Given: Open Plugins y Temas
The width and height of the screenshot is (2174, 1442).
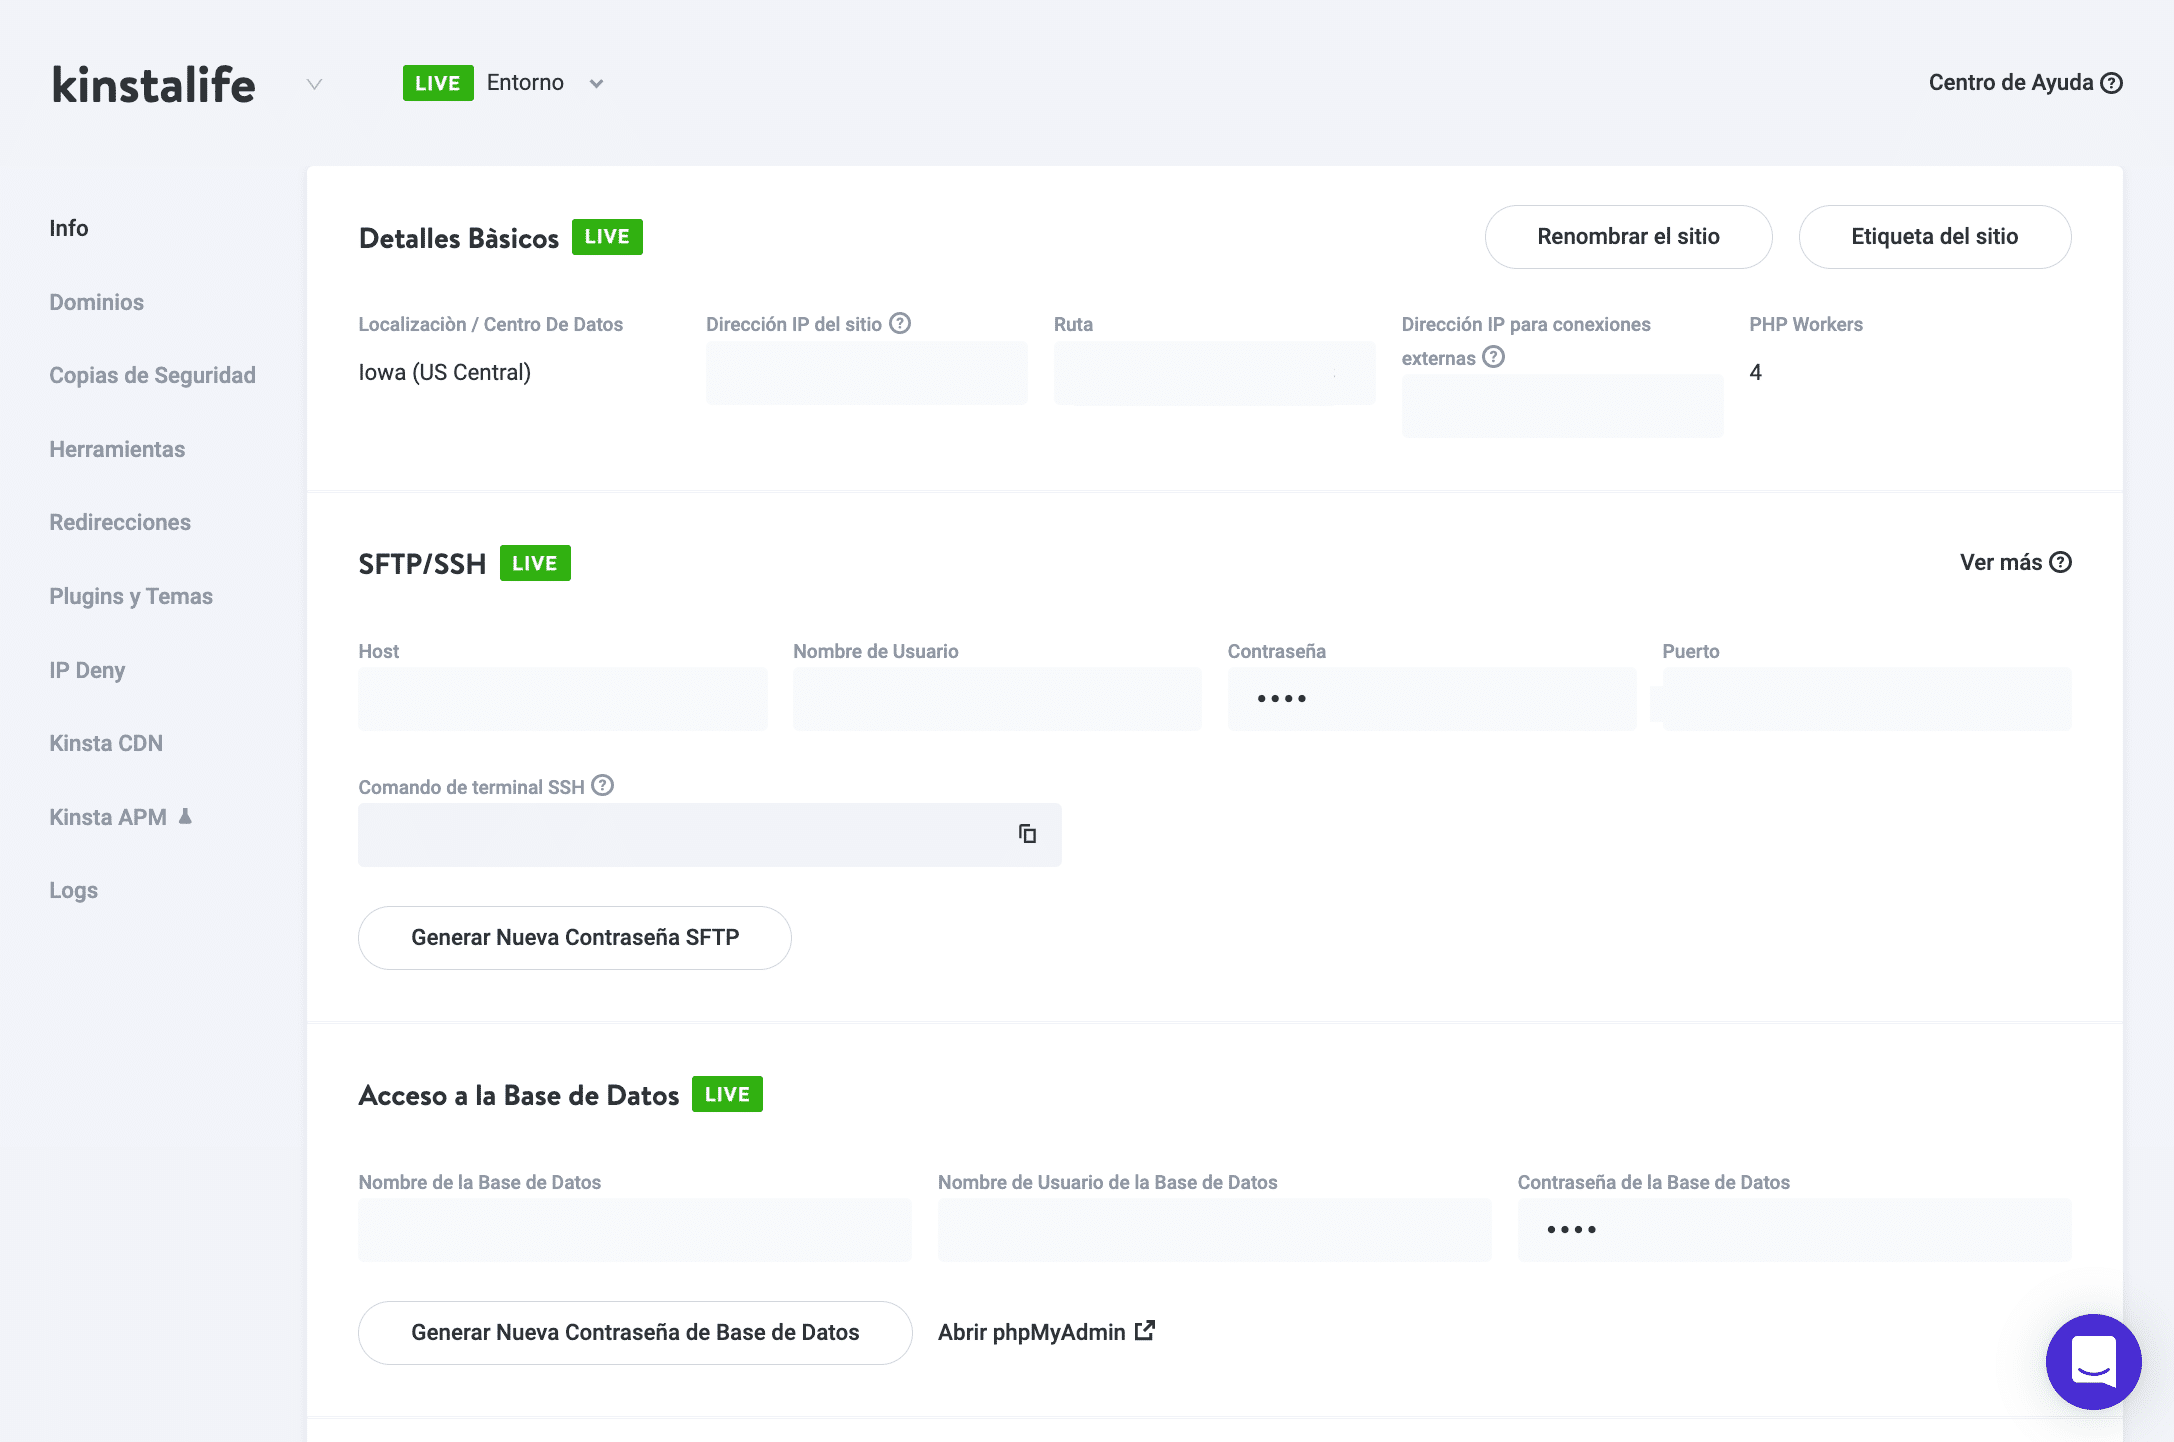Looking at the screenshot, I should (x=131, y=596).
